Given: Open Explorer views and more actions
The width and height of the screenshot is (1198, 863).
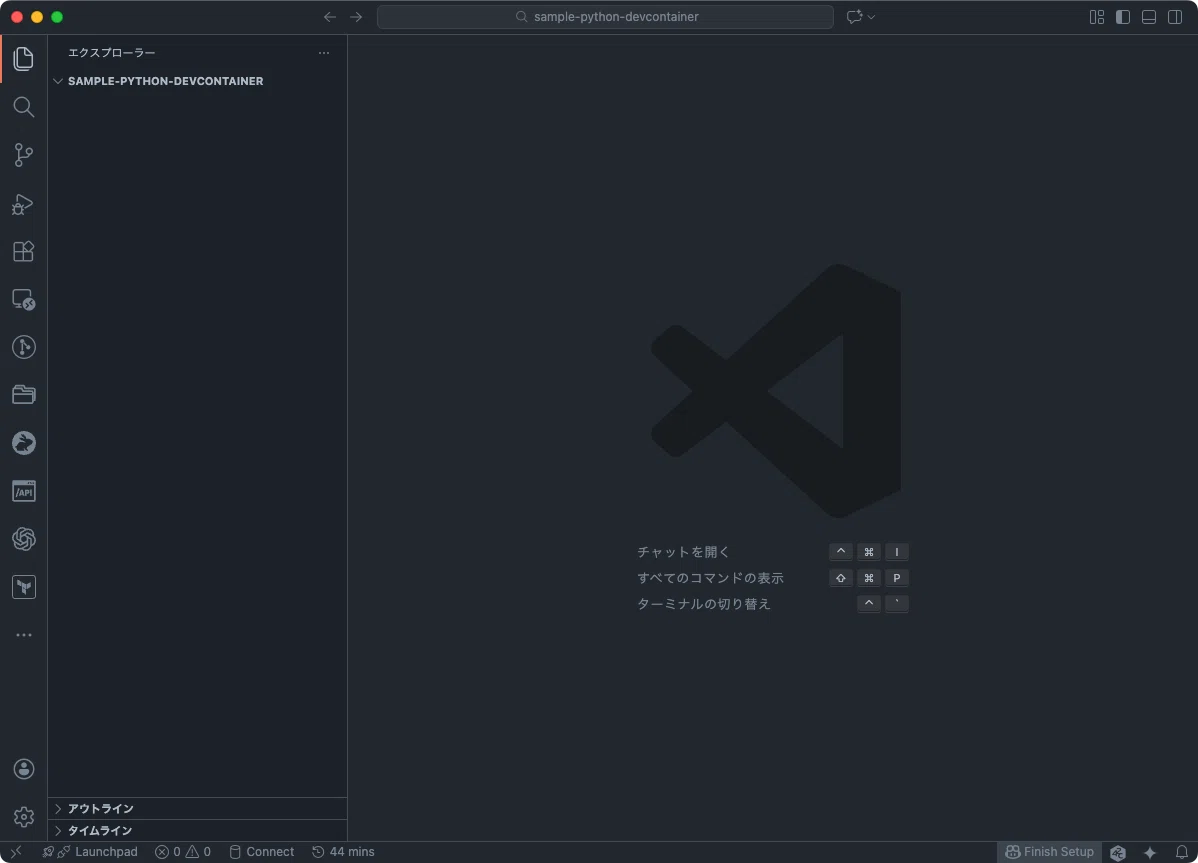Looking at the screenshot, I should coord(324,53).
